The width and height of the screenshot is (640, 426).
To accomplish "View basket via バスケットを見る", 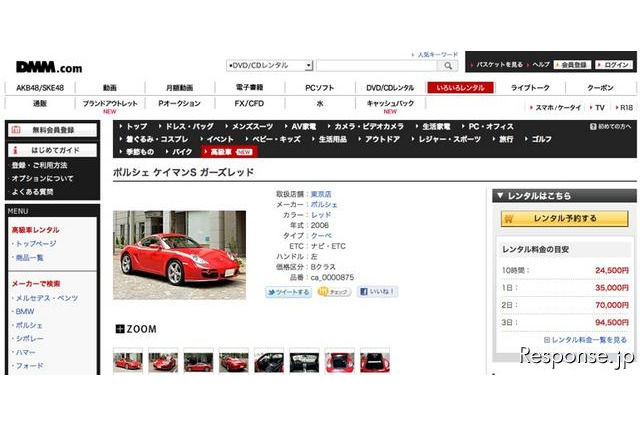I will coord(499,65).
